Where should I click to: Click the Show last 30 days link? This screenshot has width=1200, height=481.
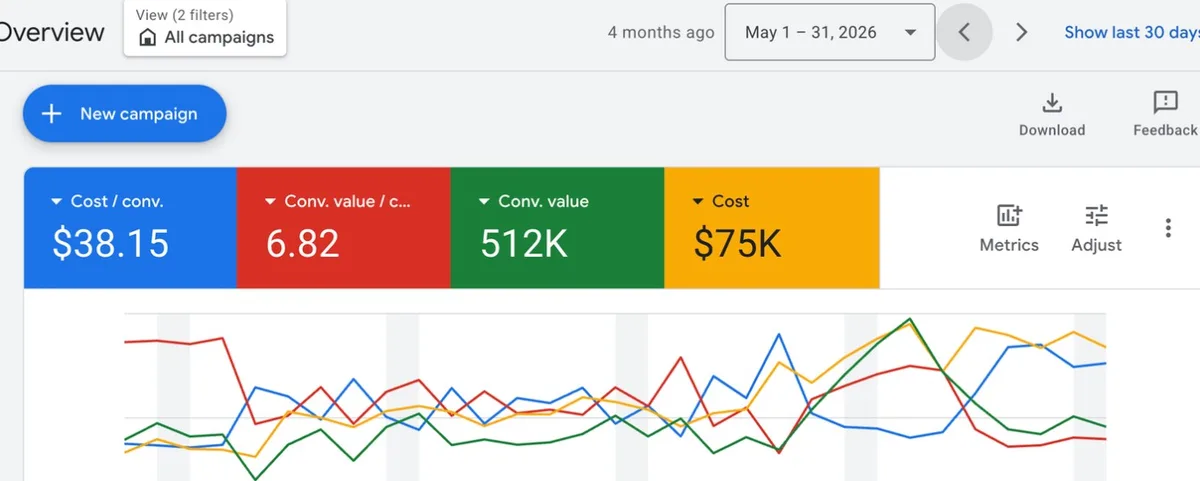(x=1131, y=32)
